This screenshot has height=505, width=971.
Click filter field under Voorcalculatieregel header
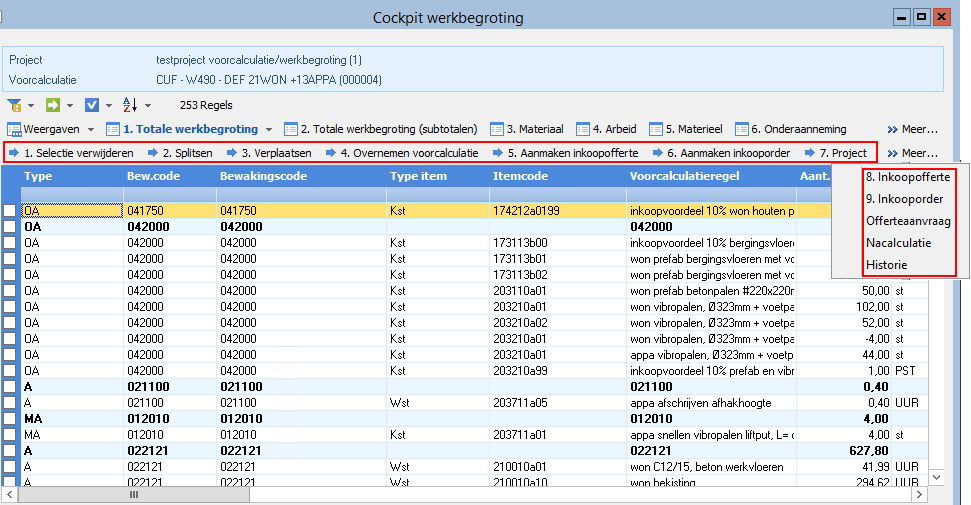click(711, 195)
